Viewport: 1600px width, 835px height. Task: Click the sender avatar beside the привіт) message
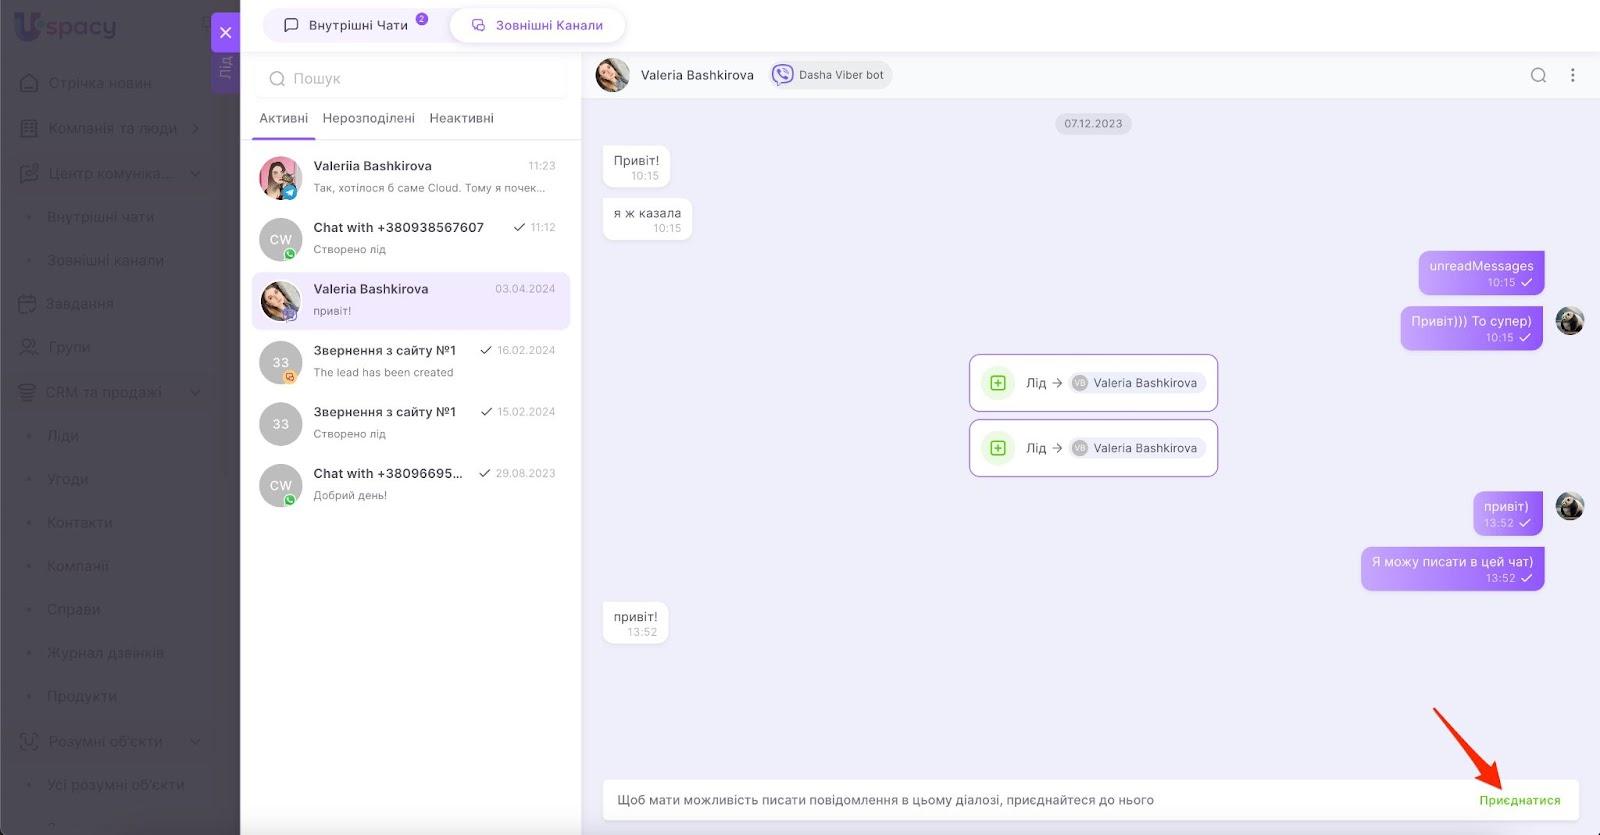(1570, 506)
